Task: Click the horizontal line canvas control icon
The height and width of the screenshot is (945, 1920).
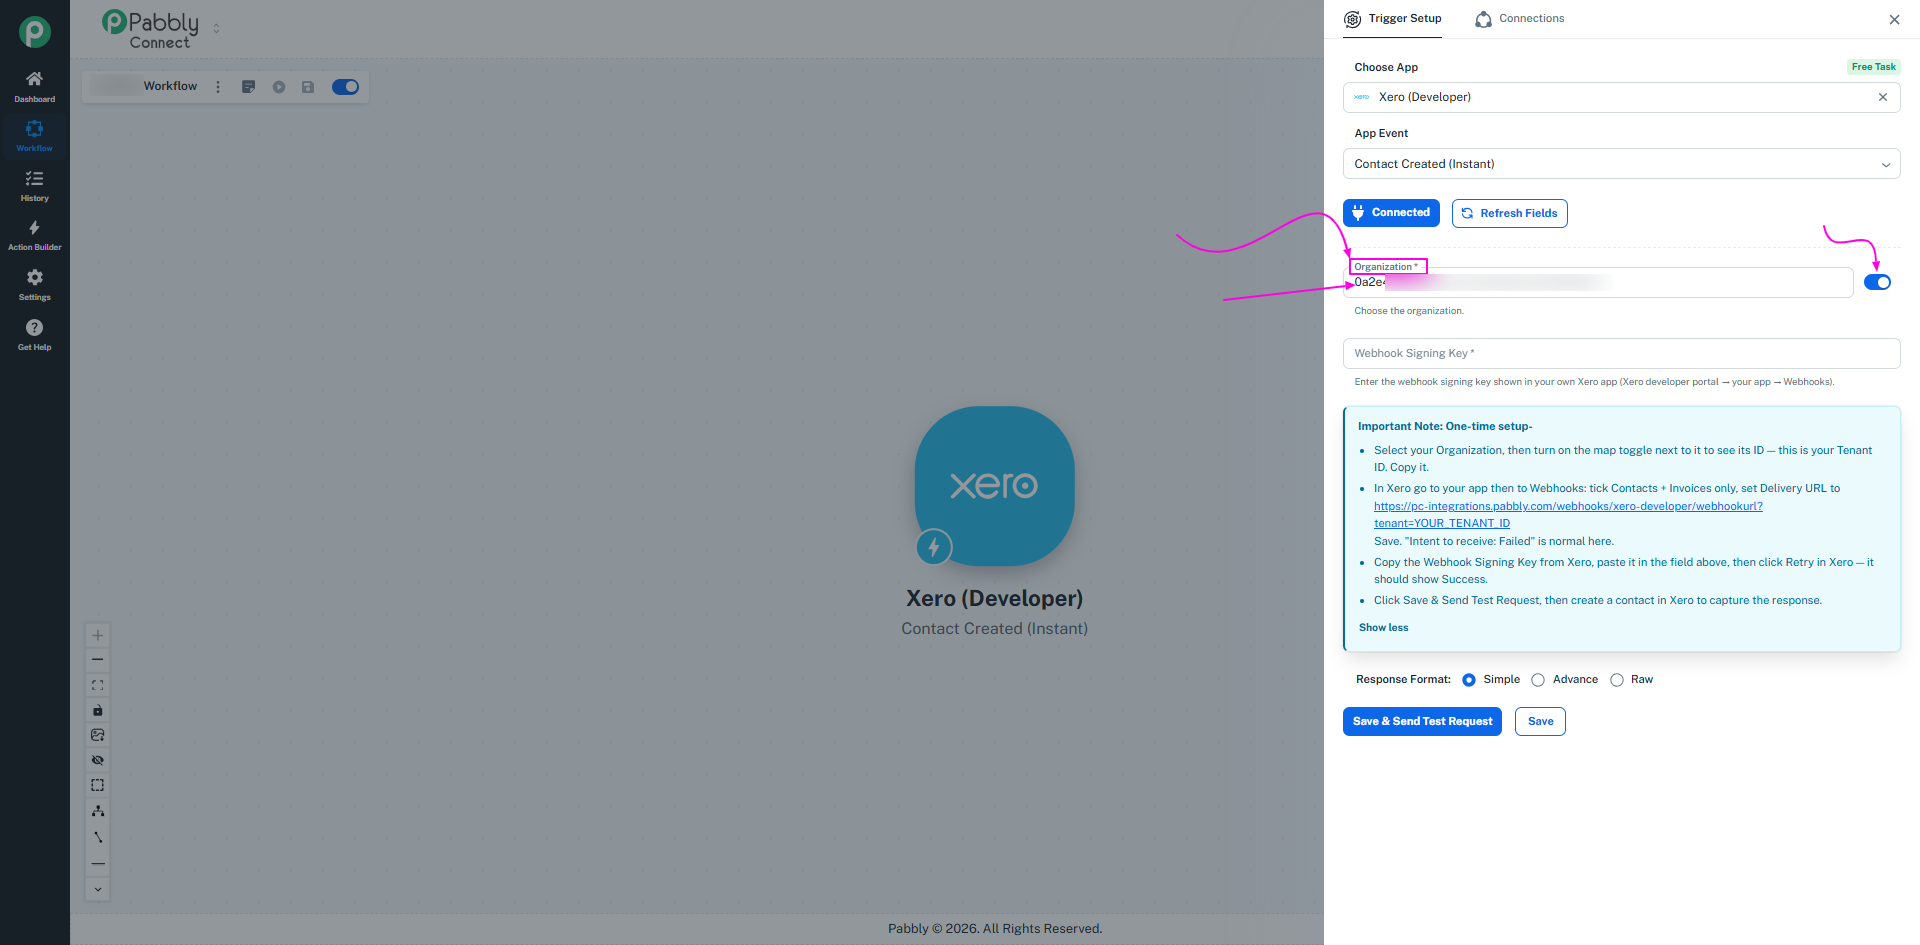Action: pyautogui.click(x=98, y=863)
